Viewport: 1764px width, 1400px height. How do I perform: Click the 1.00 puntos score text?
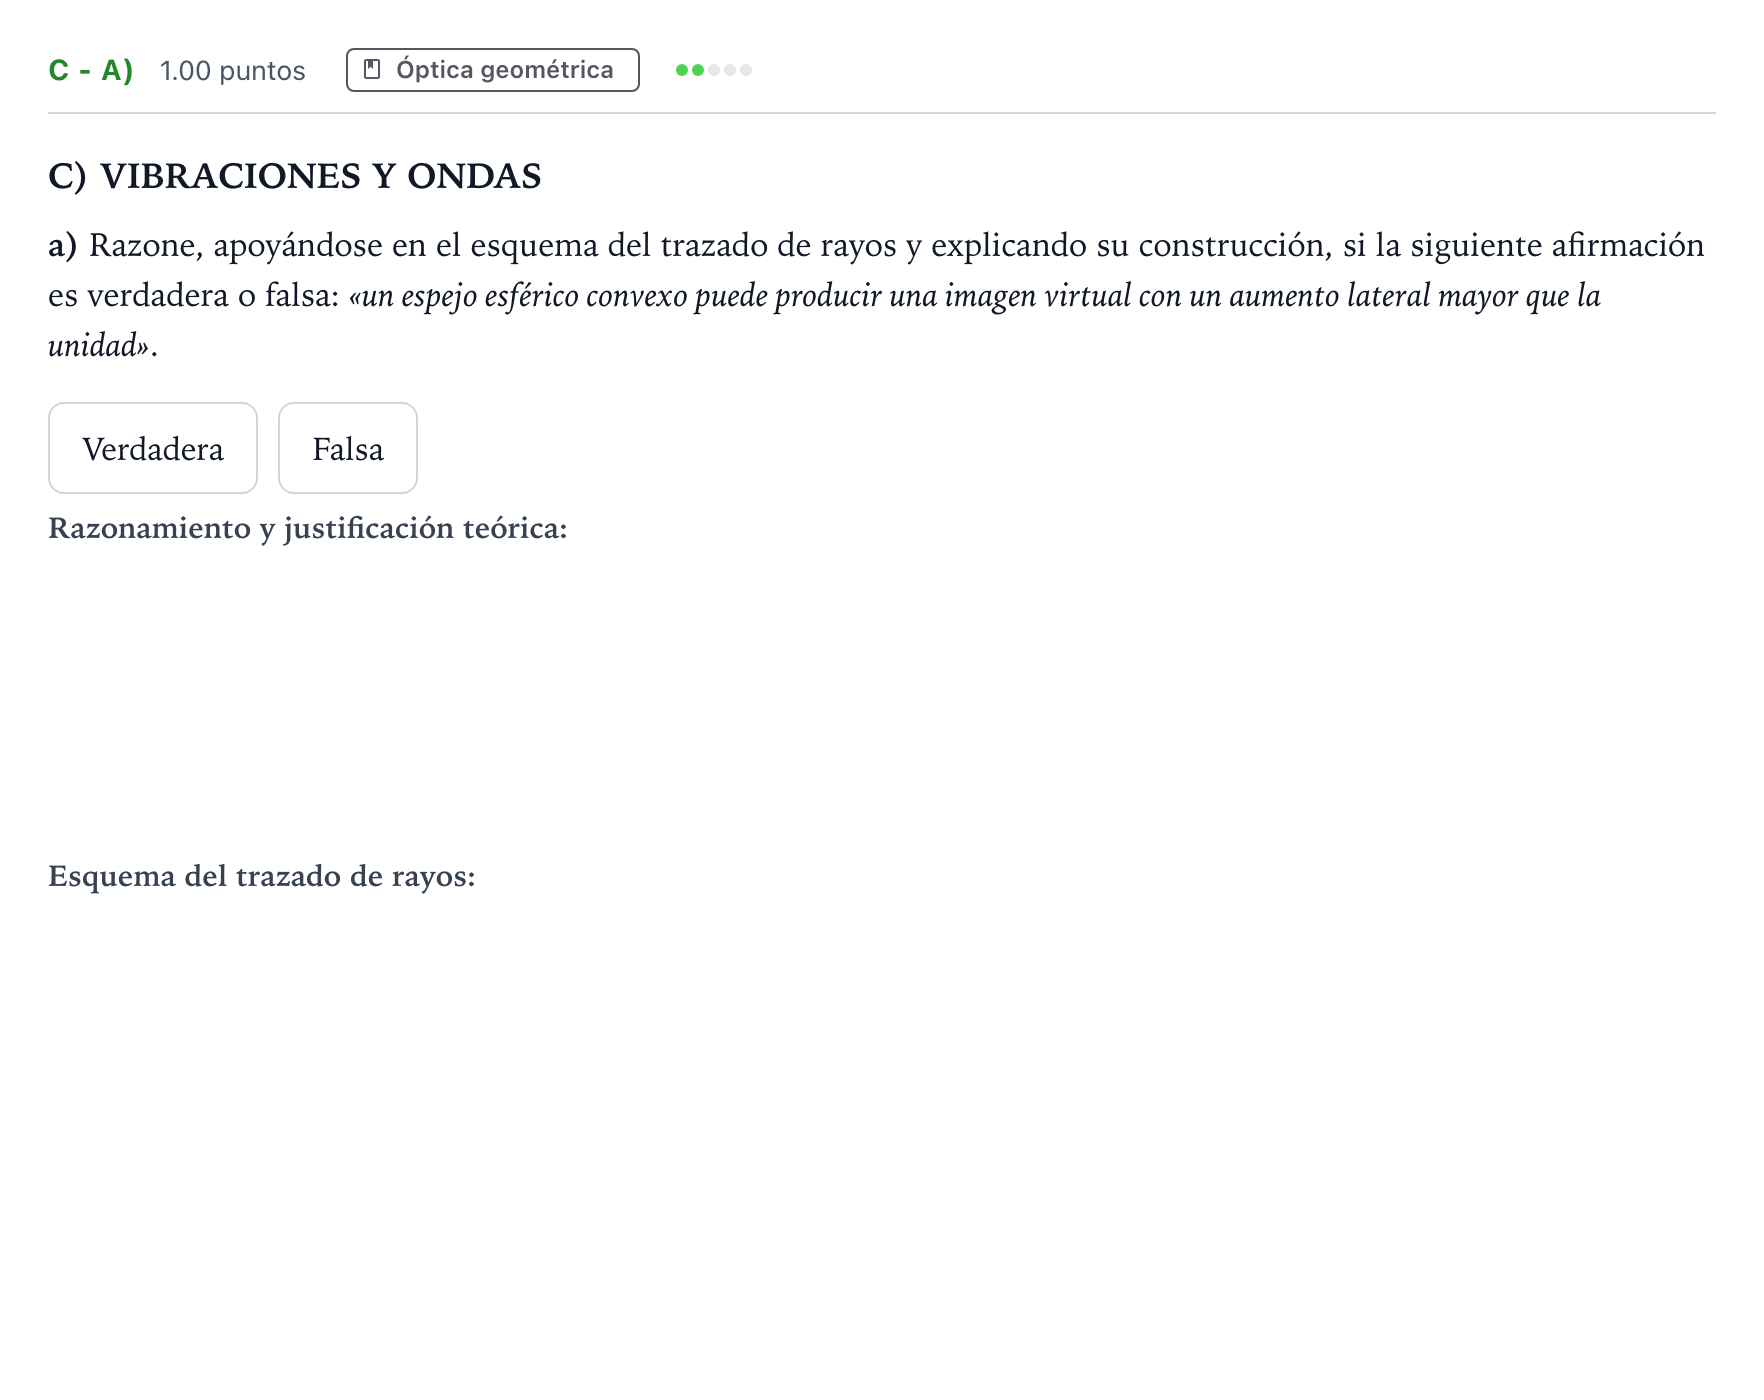(233, 71)
